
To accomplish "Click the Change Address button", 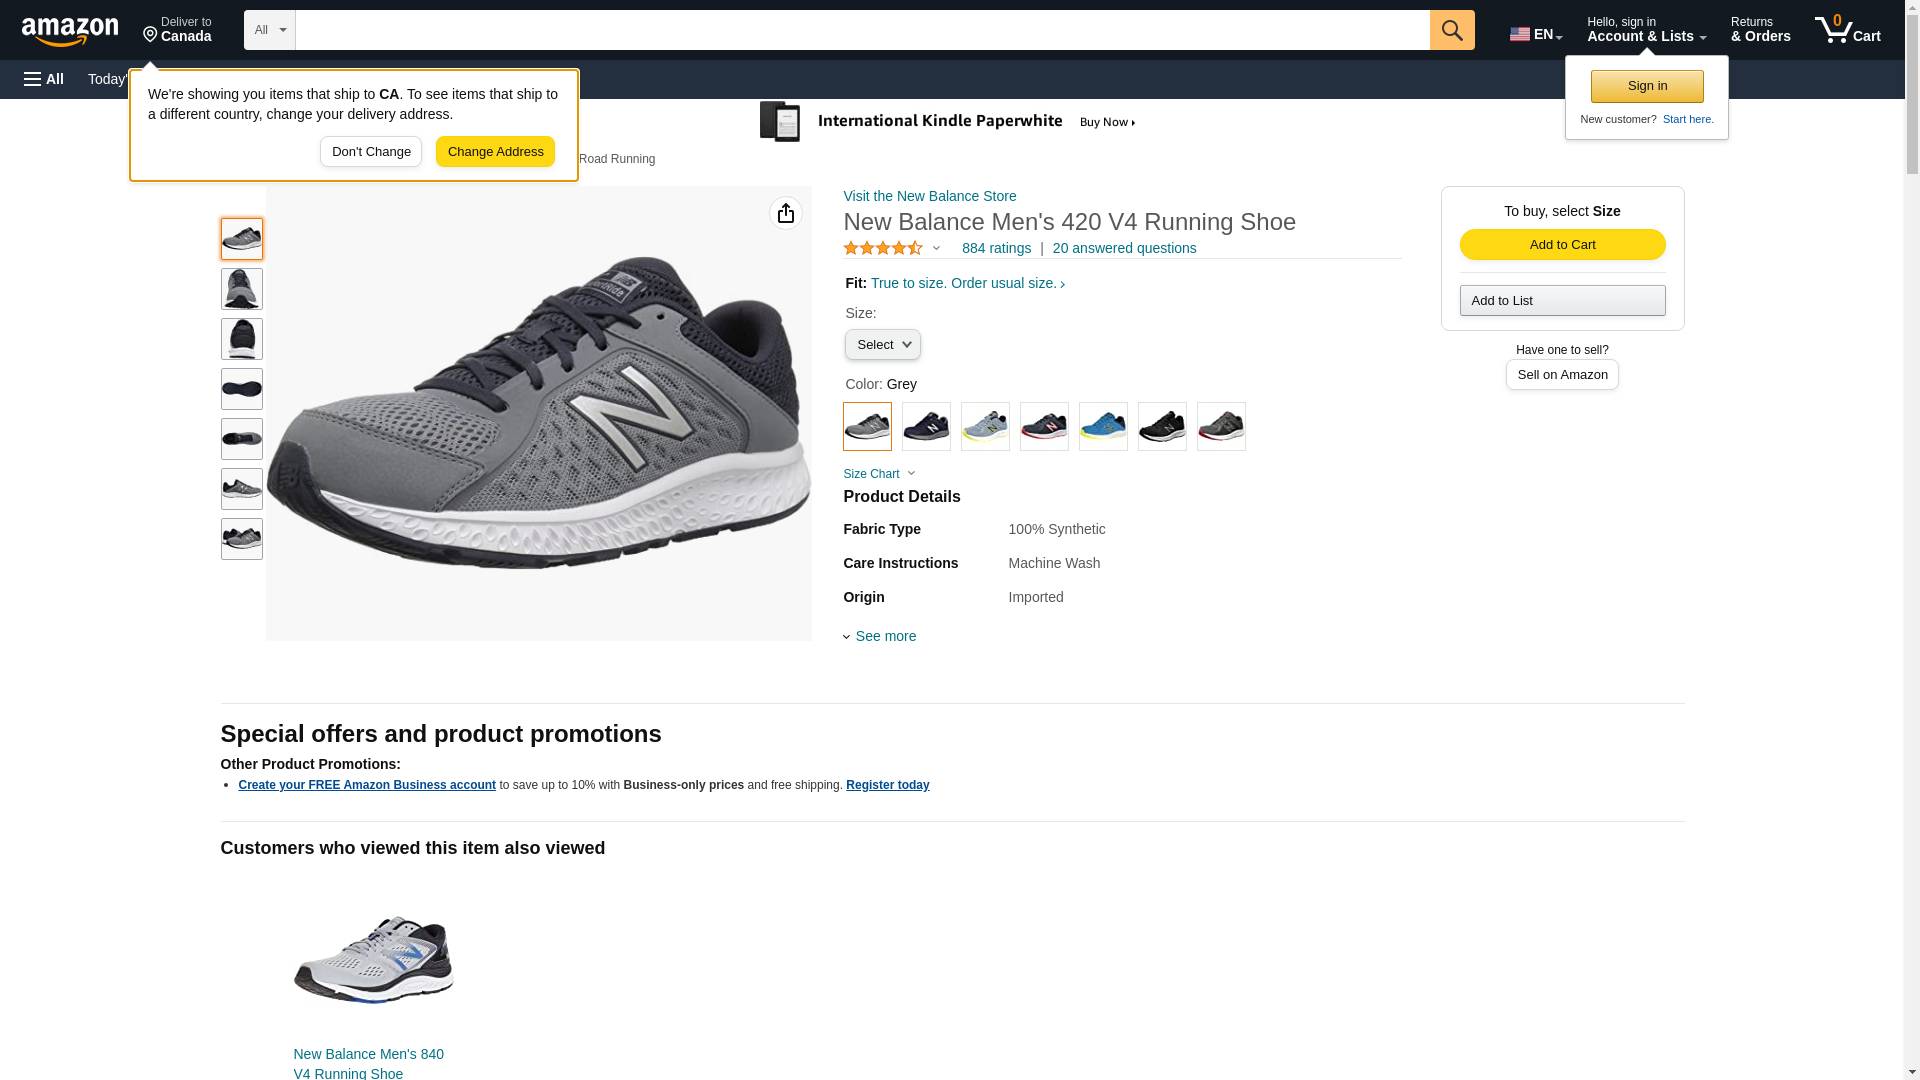I will [x=495, y=152].
